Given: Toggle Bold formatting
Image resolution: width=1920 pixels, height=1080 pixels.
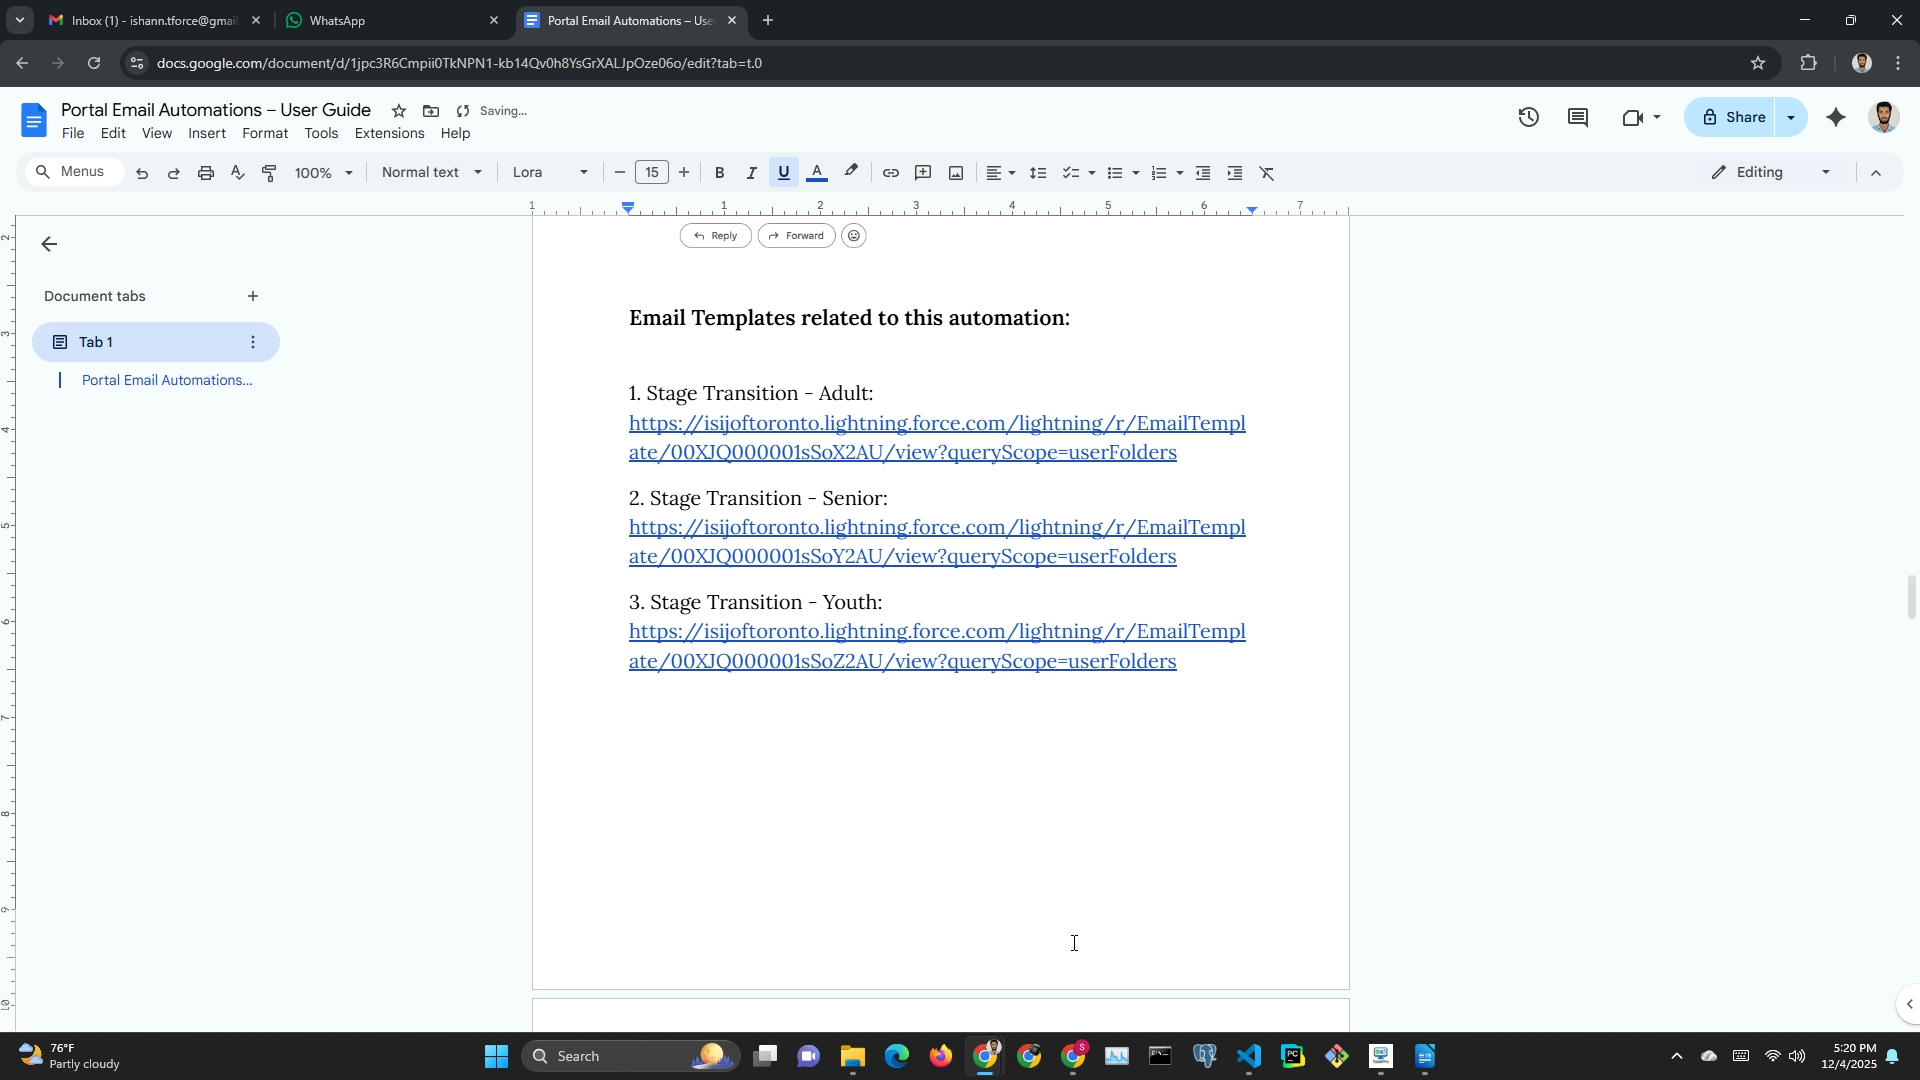Looking at the screenshot, I should tap(719, 173).
